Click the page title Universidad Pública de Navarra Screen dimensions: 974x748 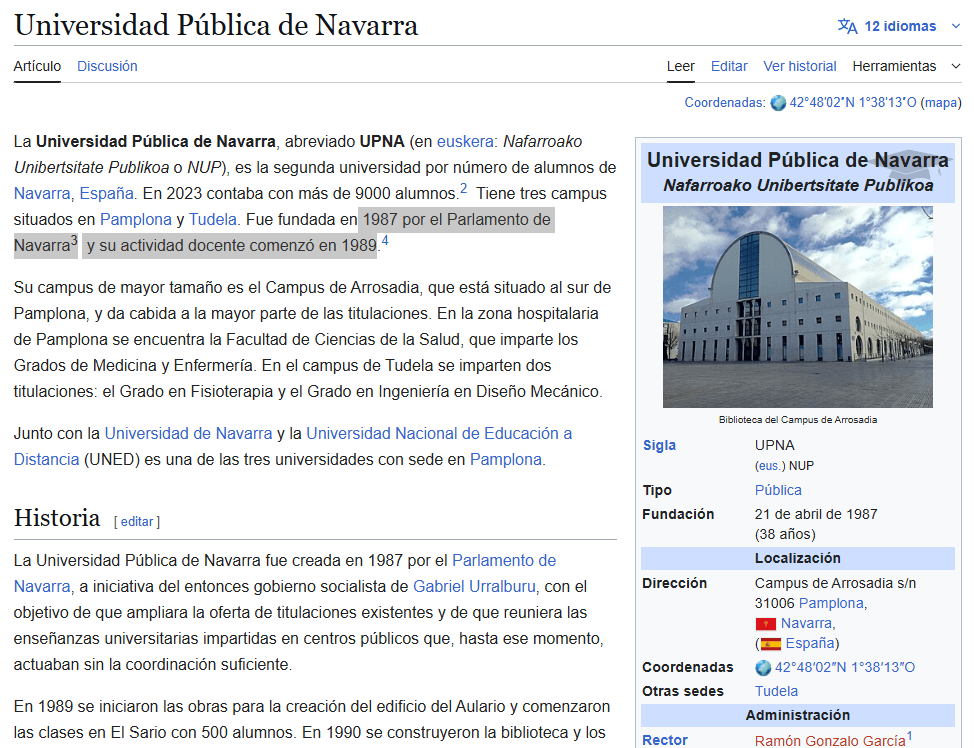(x=216, y=25)
